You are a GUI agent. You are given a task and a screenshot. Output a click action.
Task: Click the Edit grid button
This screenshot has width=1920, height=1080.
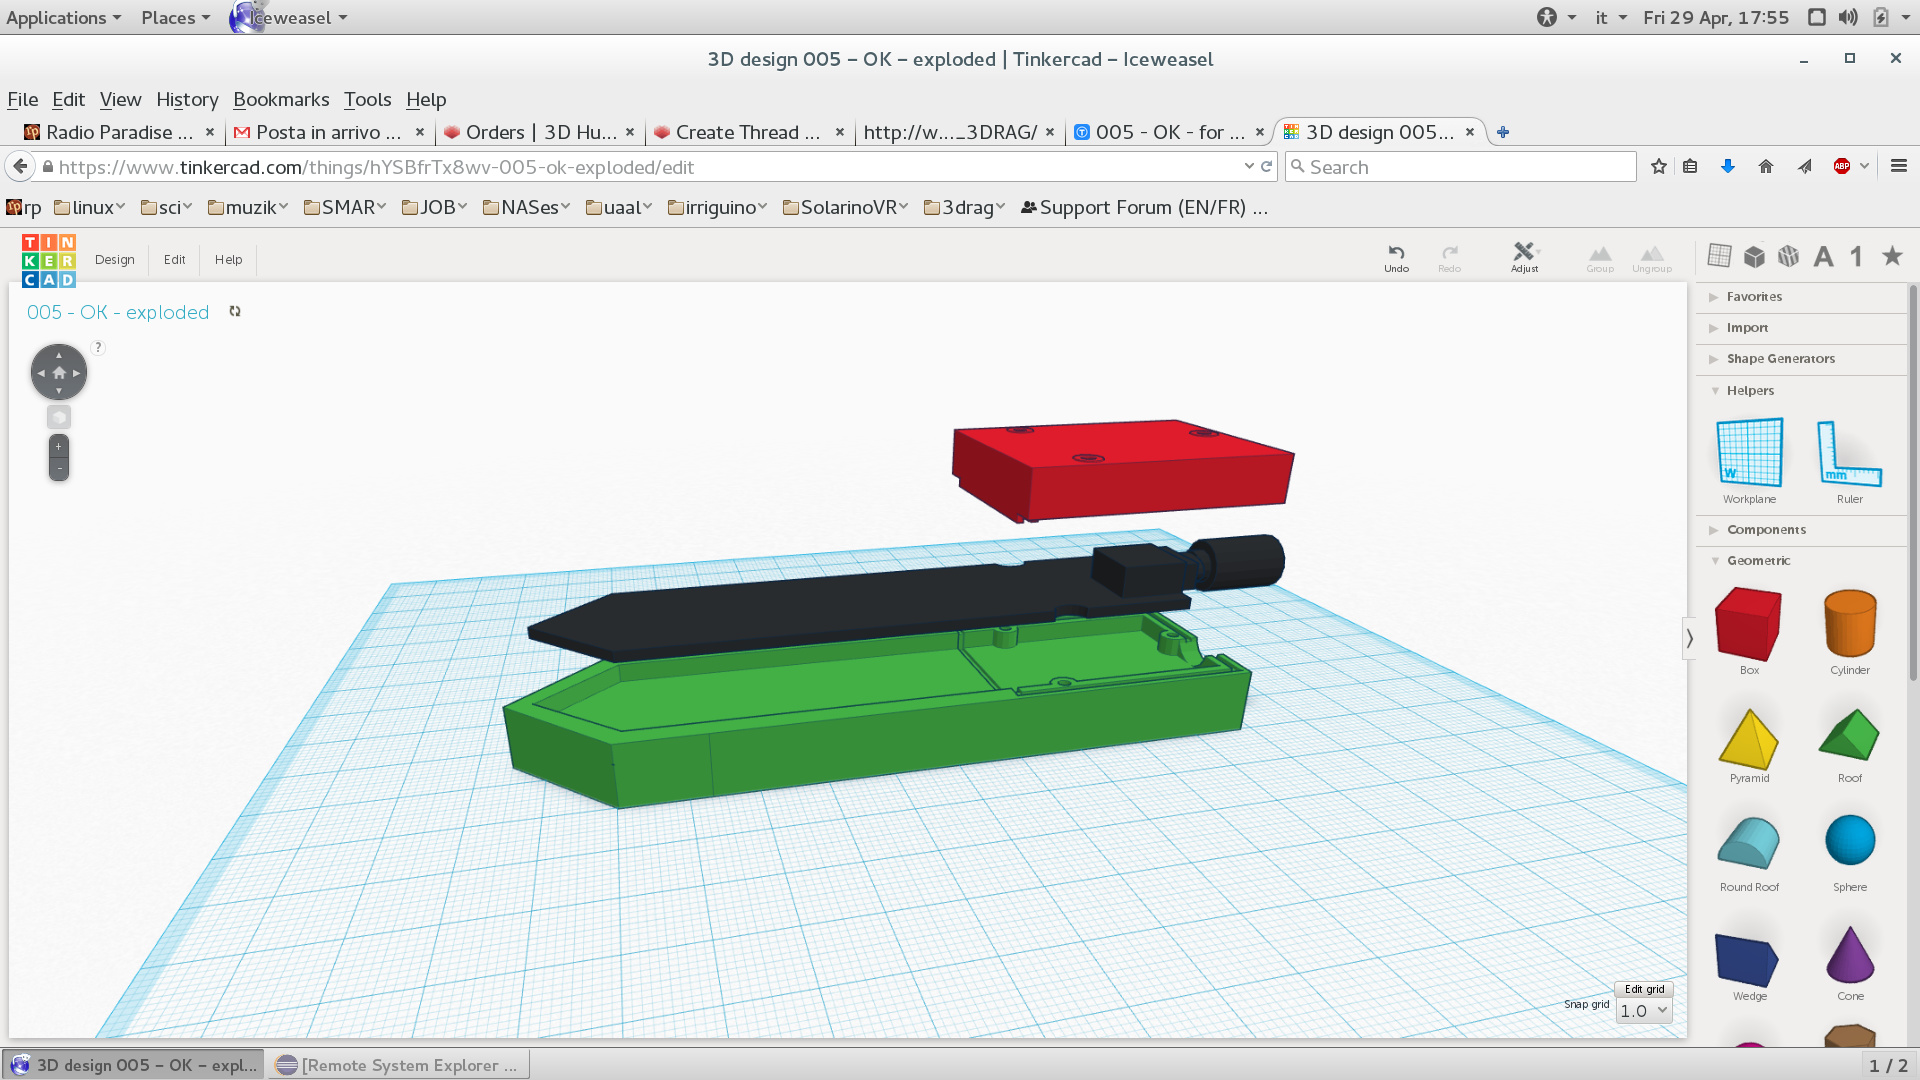tap(1644, 989)
